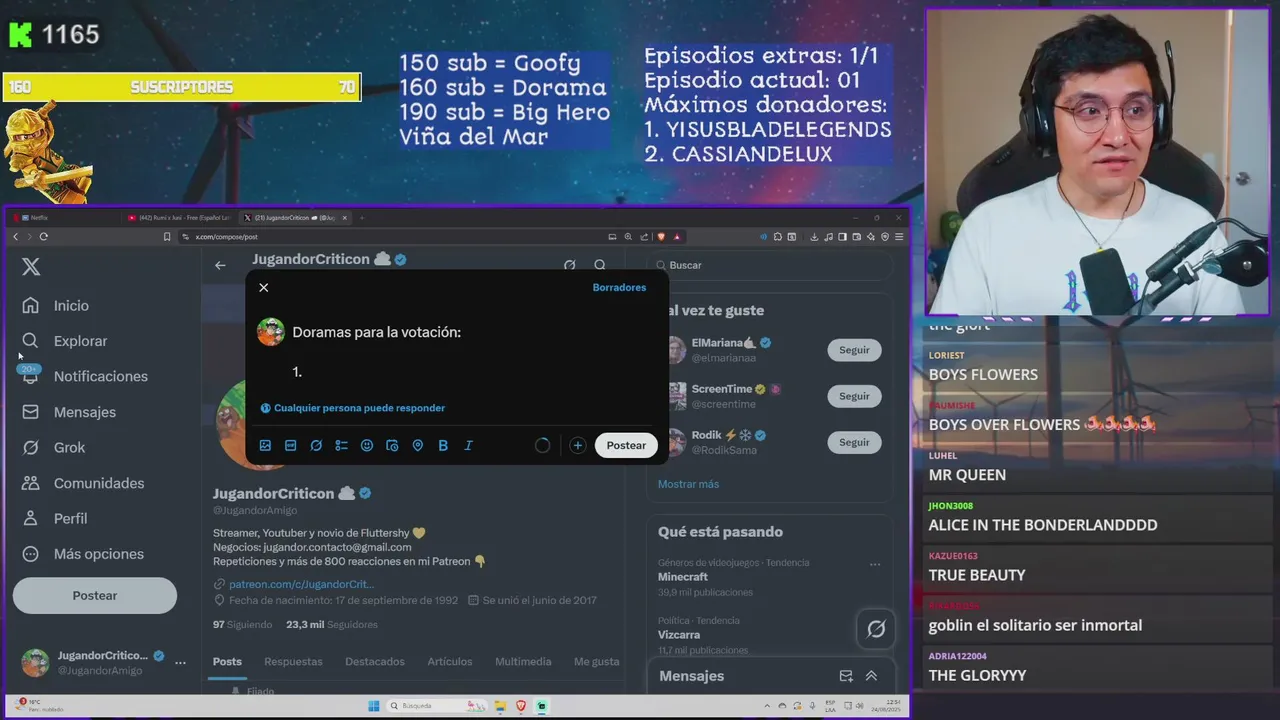
Task: Click Grok icon in profile header
Action: (569, 265)
